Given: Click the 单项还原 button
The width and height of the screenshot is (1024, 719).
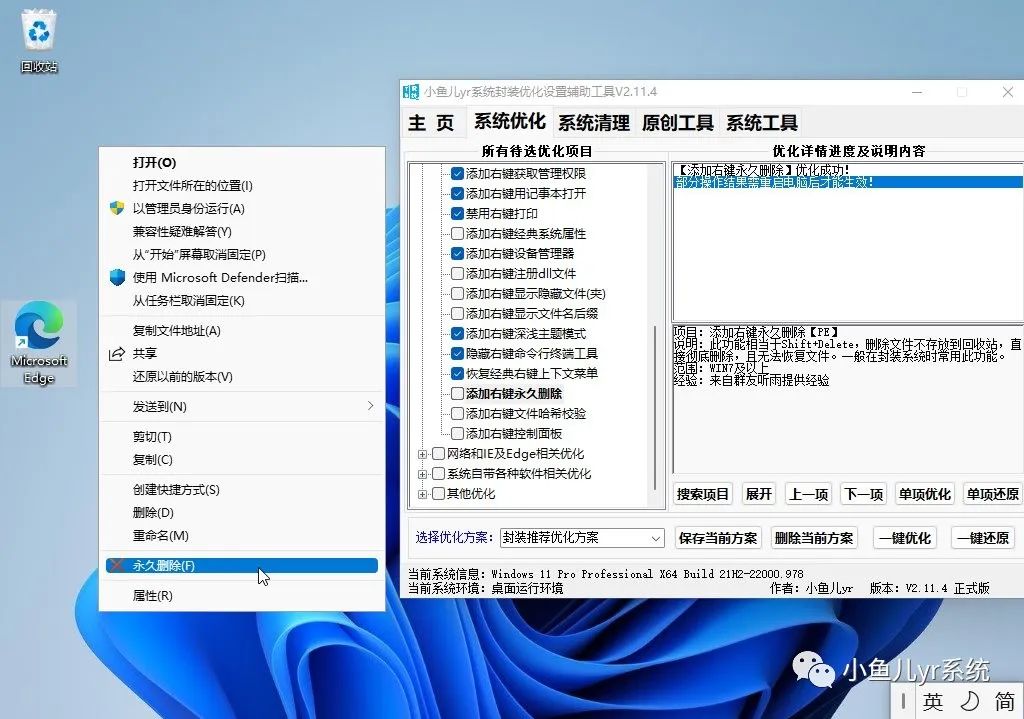Looking at the screenshot, I should tap(993, 494).
